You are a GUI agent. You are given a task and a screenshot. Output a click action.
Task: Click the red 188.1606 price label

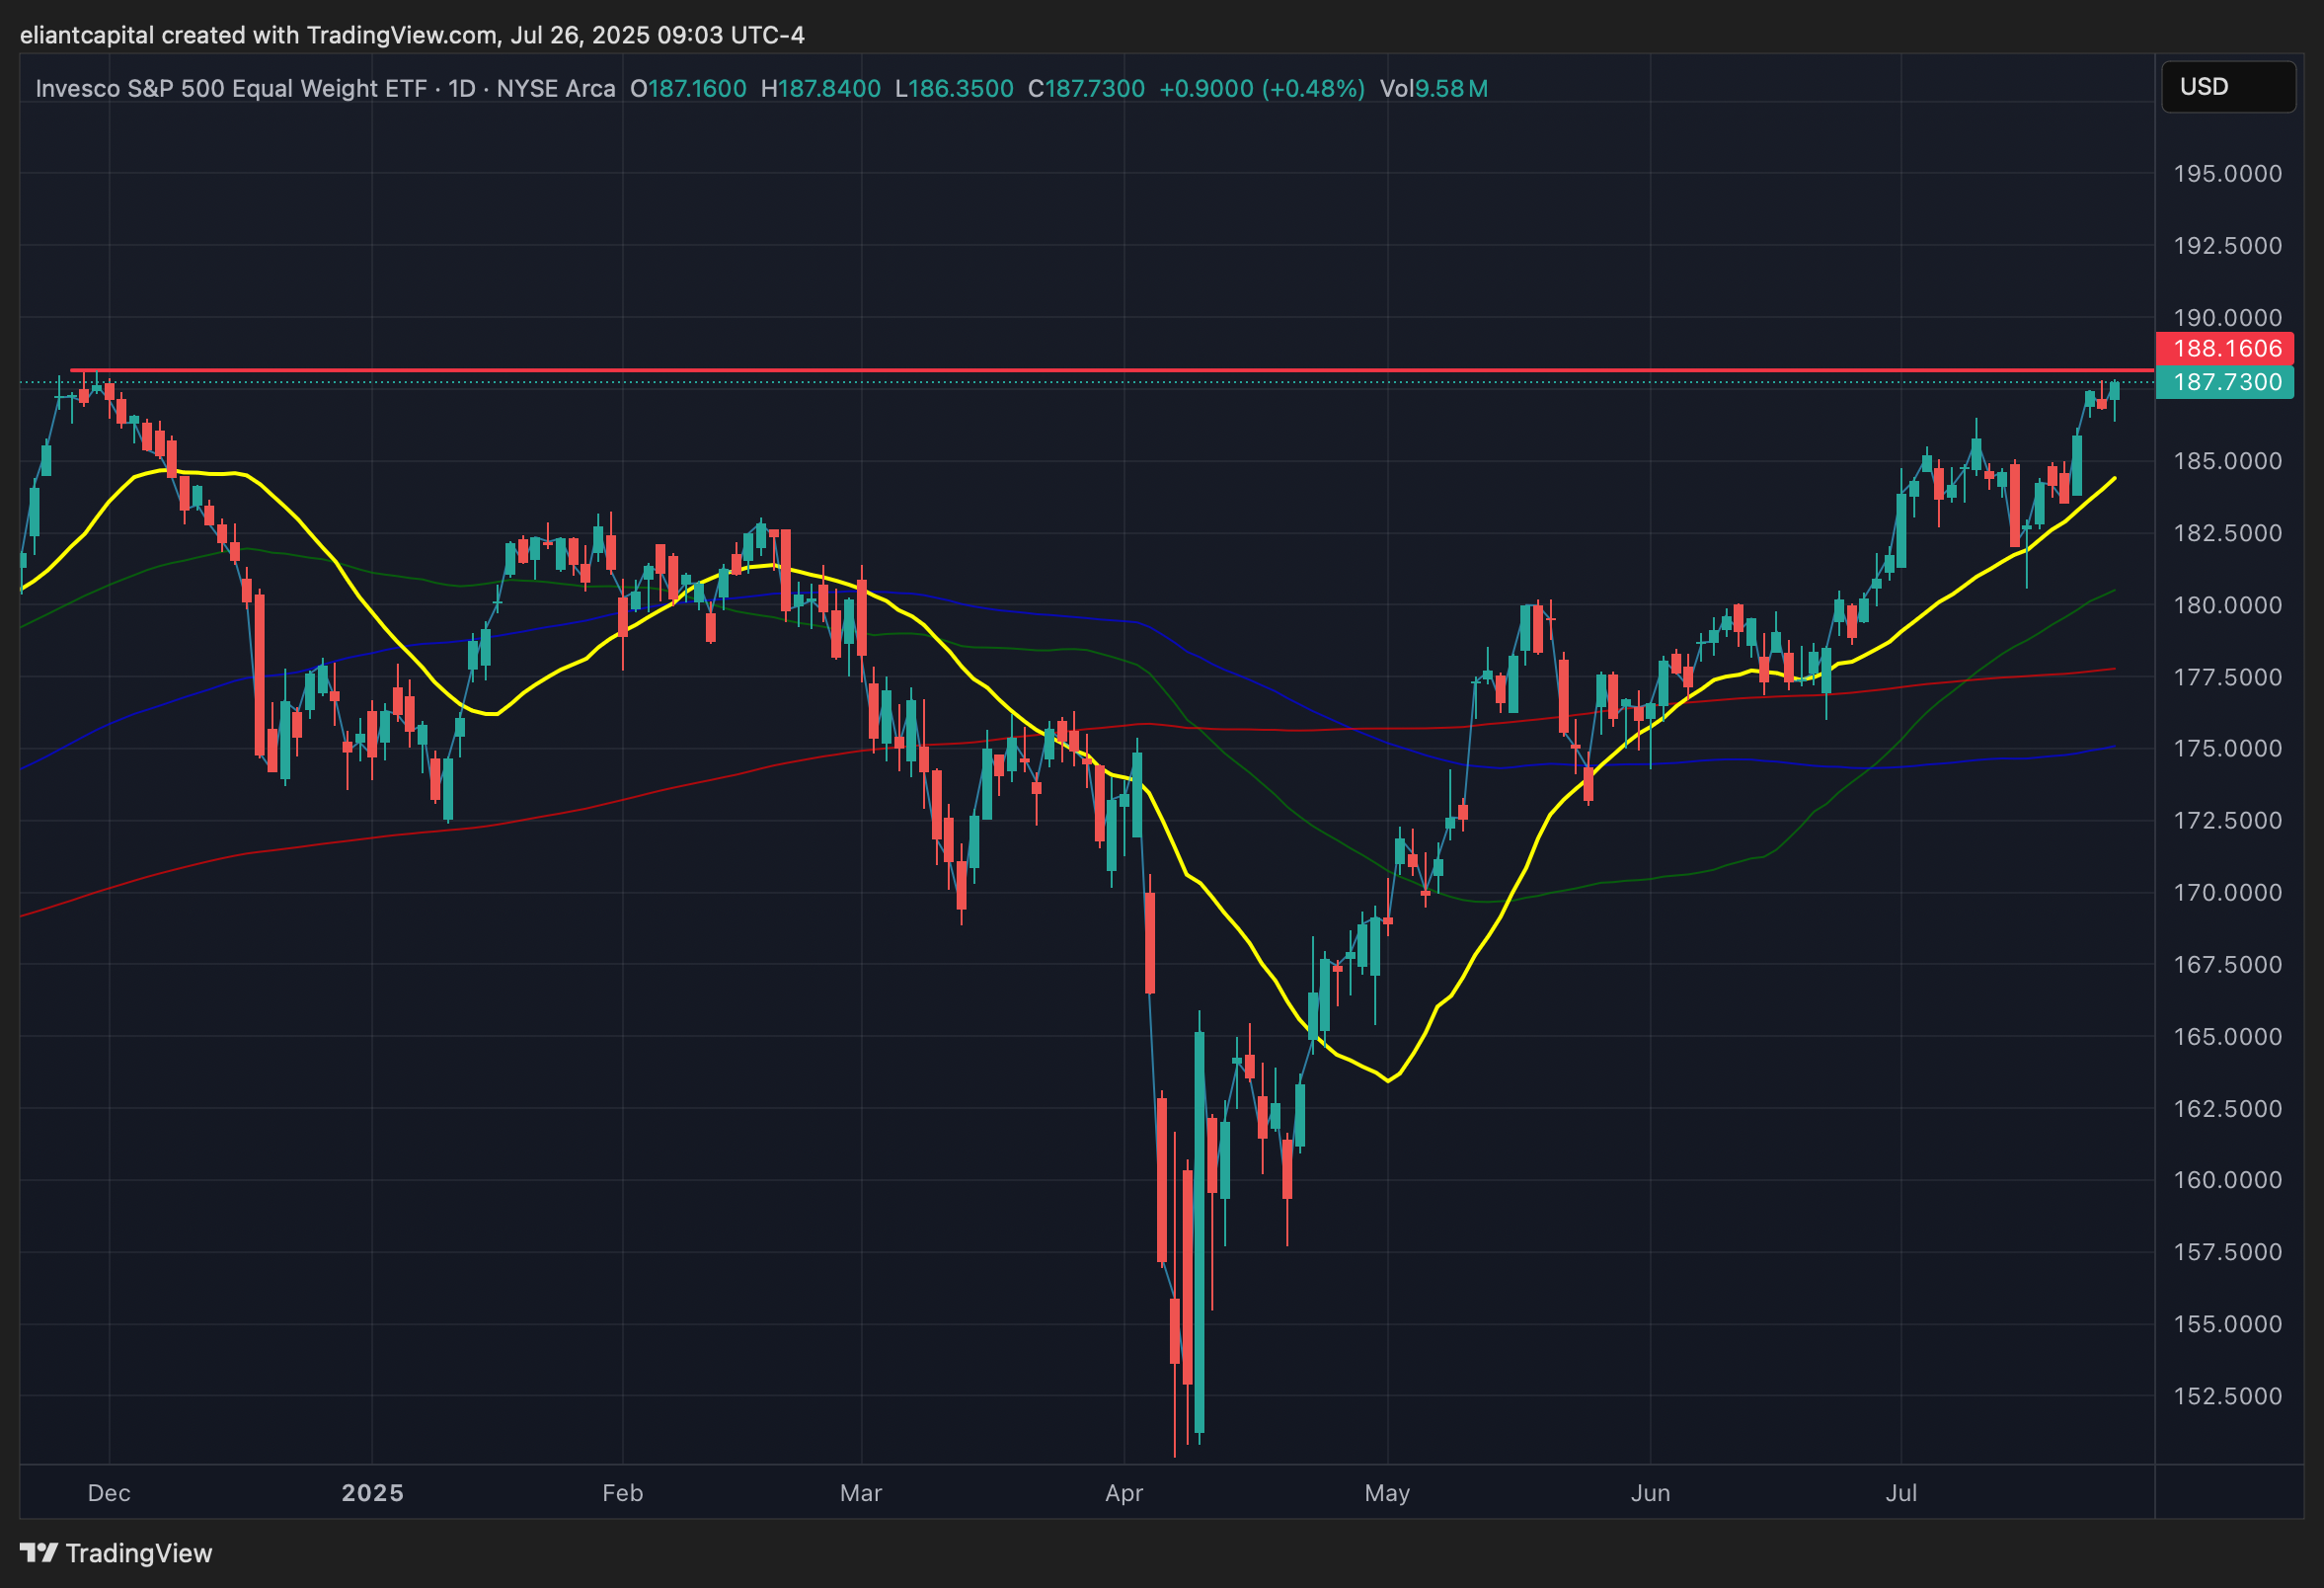point(2227,348)
